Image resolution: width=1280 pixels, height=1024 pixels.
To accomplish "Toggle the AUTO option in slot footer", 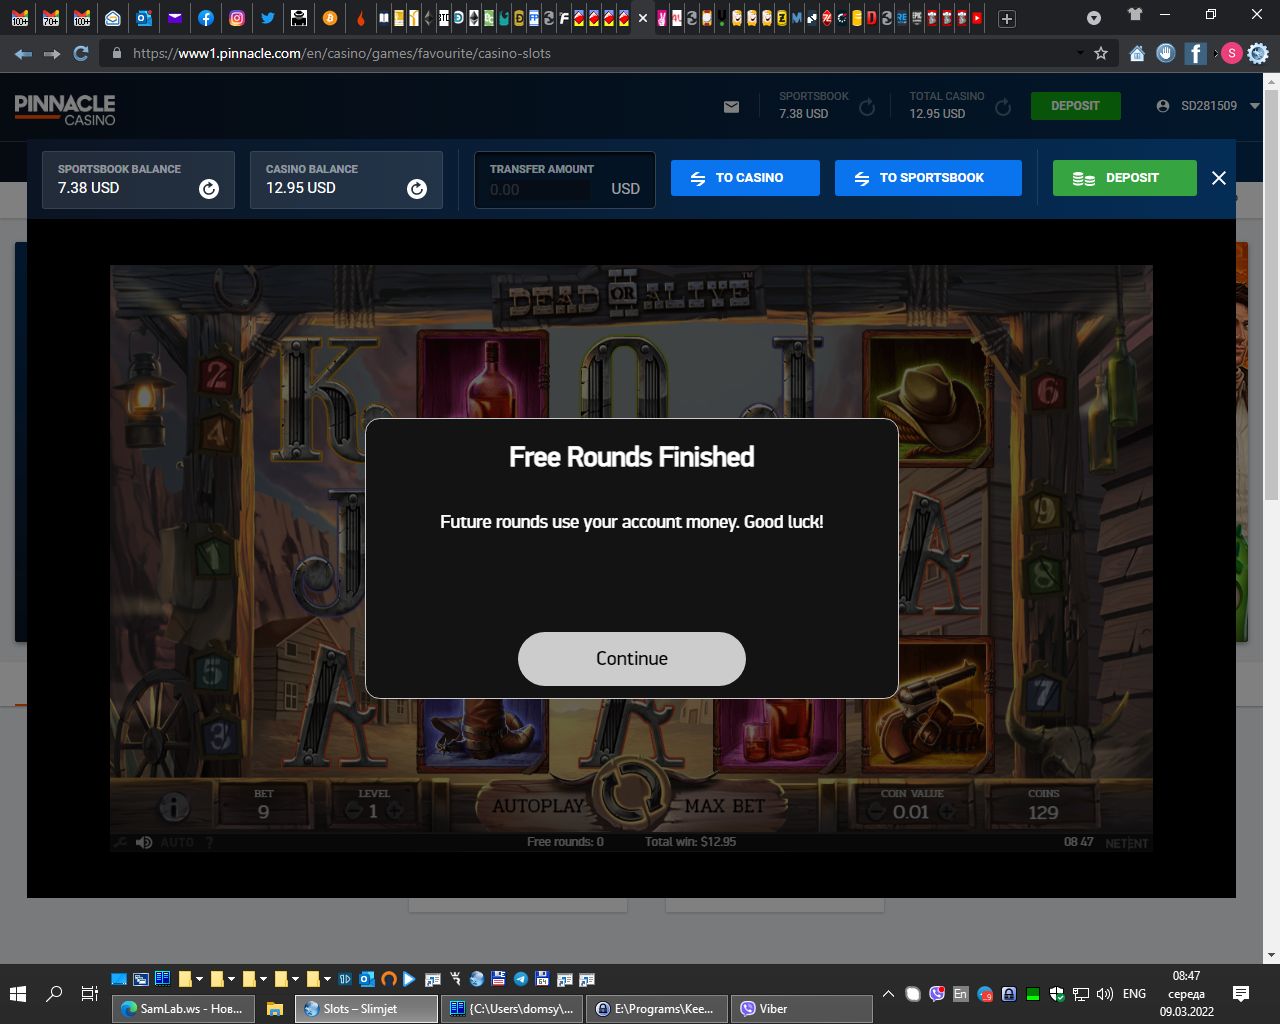I will [x=177, y=843].
